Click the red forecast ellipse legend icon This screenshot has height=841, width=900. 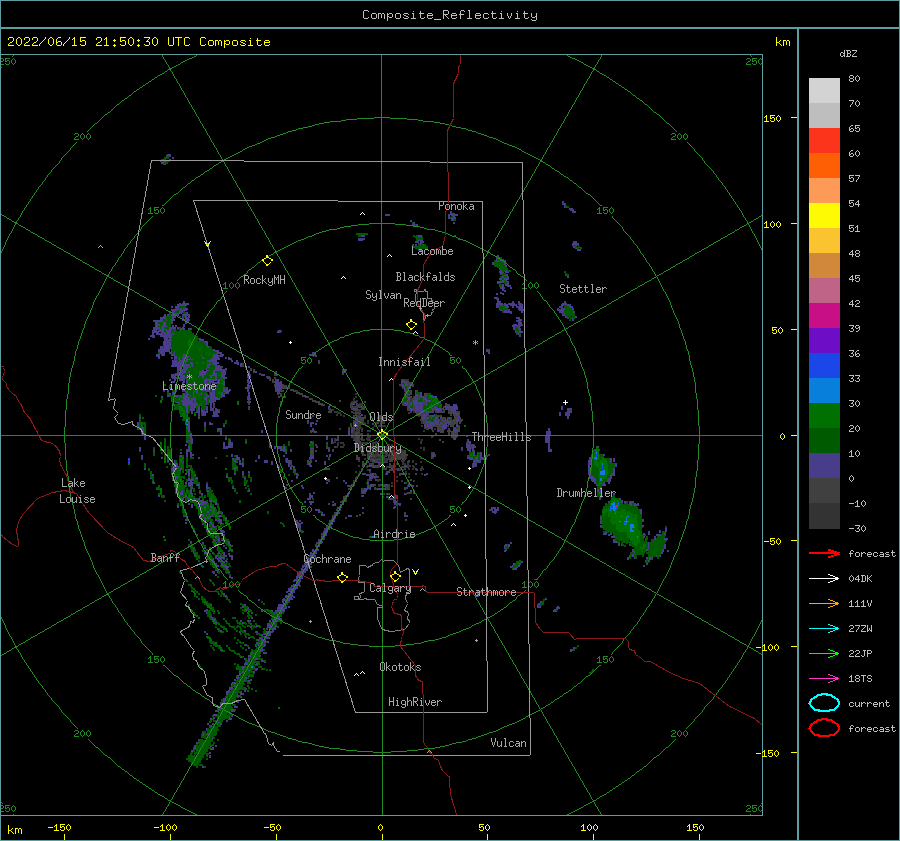click(x=824, y=728)
